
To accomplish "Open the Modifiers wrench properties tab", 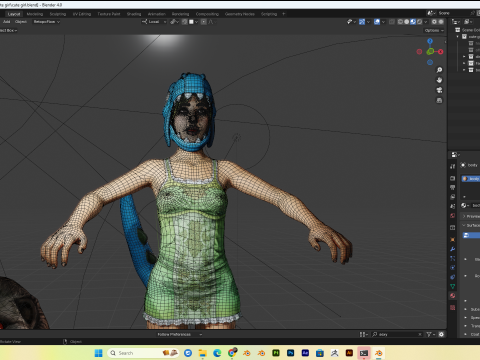I will [453, 249].
